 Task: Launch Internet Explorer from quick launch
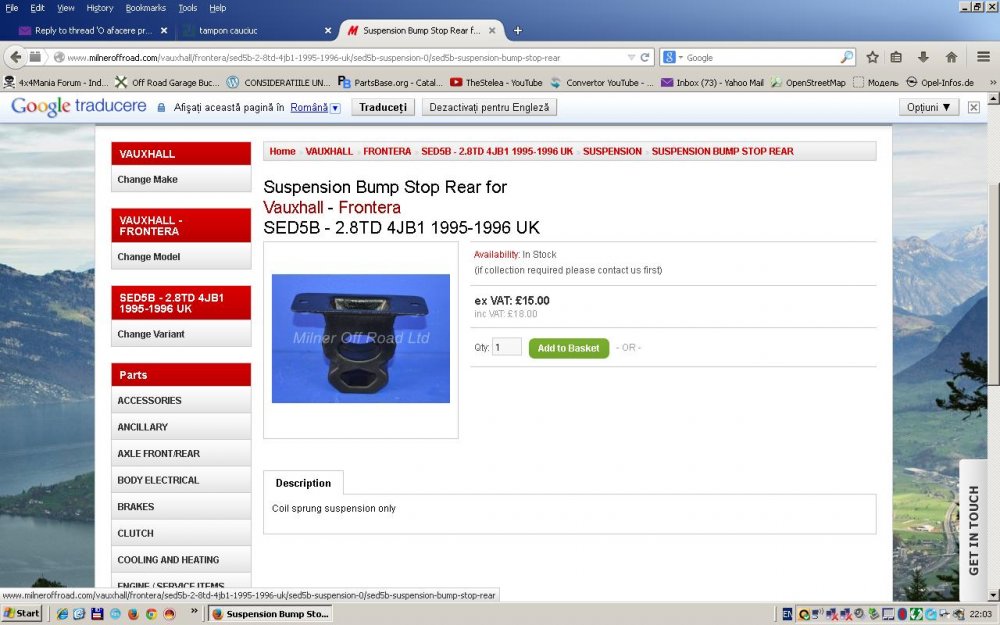(62, 614)
